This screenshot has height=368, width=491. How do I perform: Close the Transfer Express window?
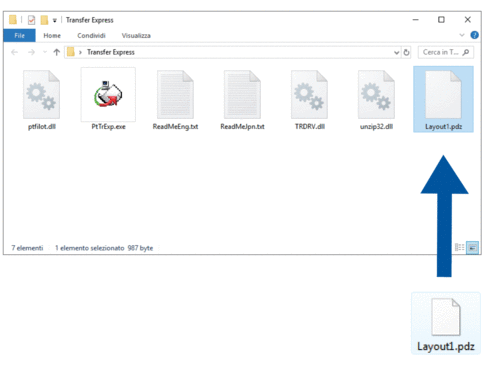click(468, 20)
